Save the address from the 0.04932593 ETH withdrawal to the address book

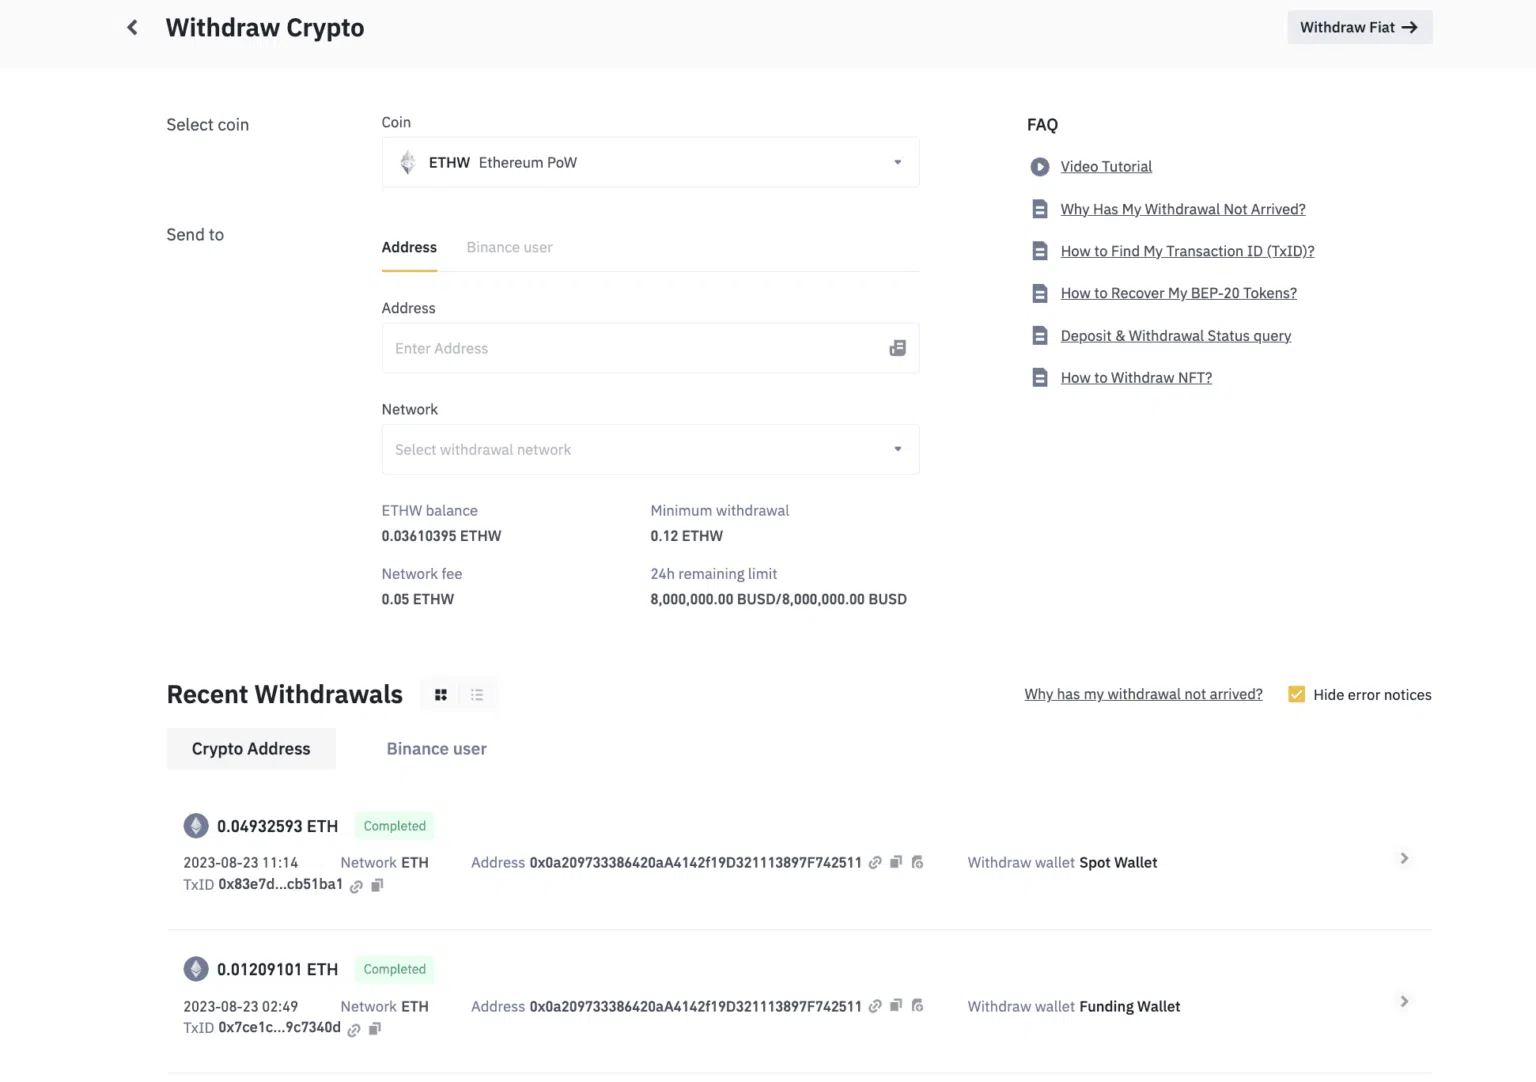coord(917,862)
